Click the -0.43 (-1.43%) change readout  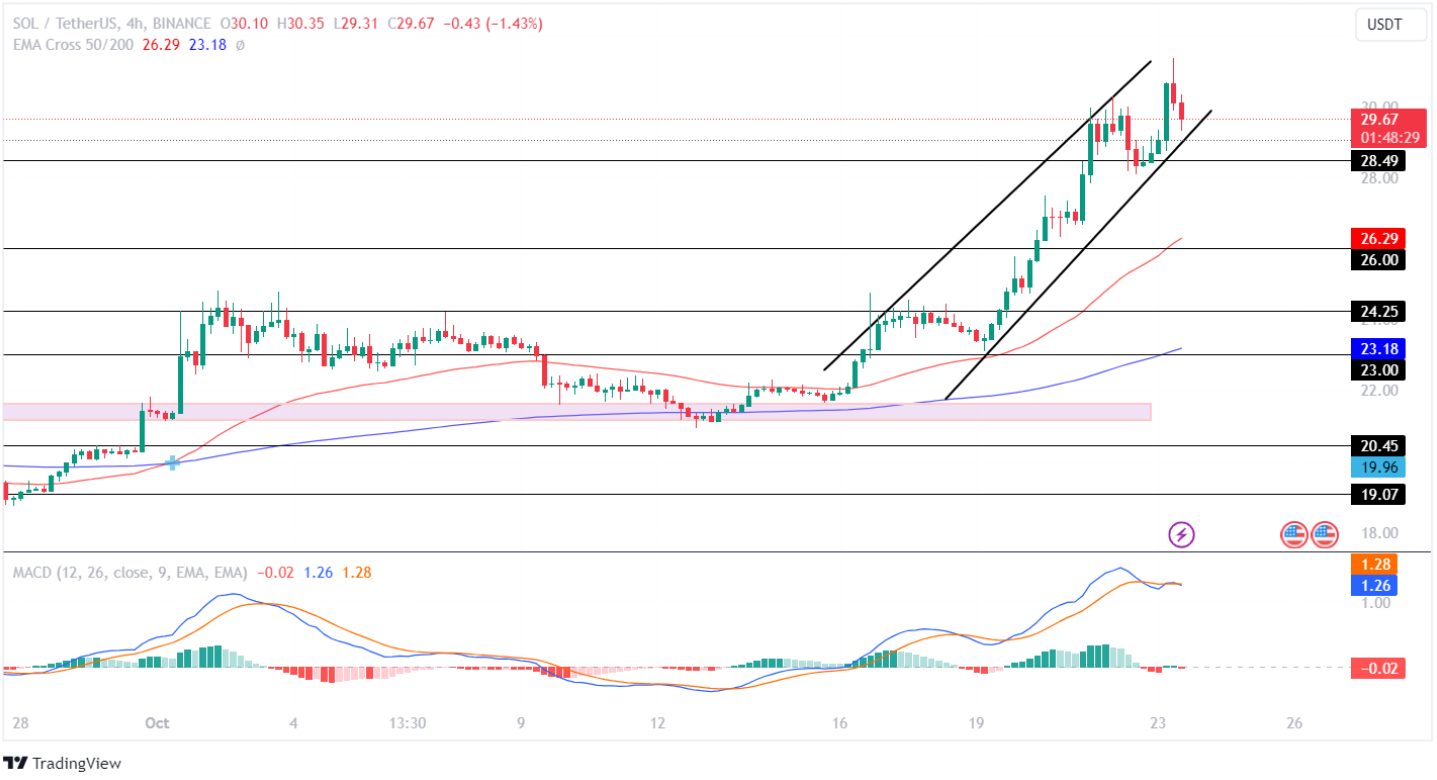tap(493, 24)
